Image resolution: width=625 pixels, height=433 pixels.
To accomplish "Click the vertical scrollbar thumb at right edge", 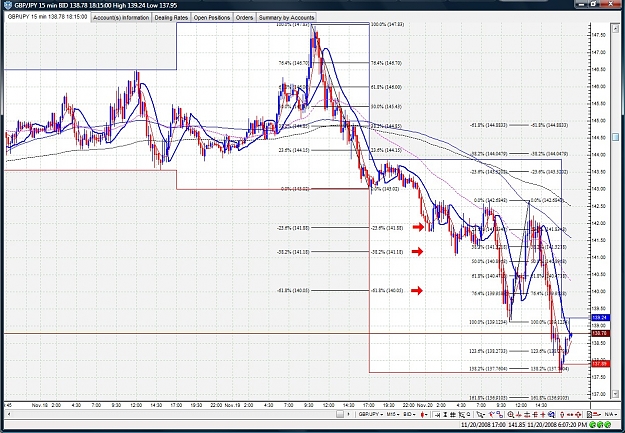I will click(x=615, y=137).
